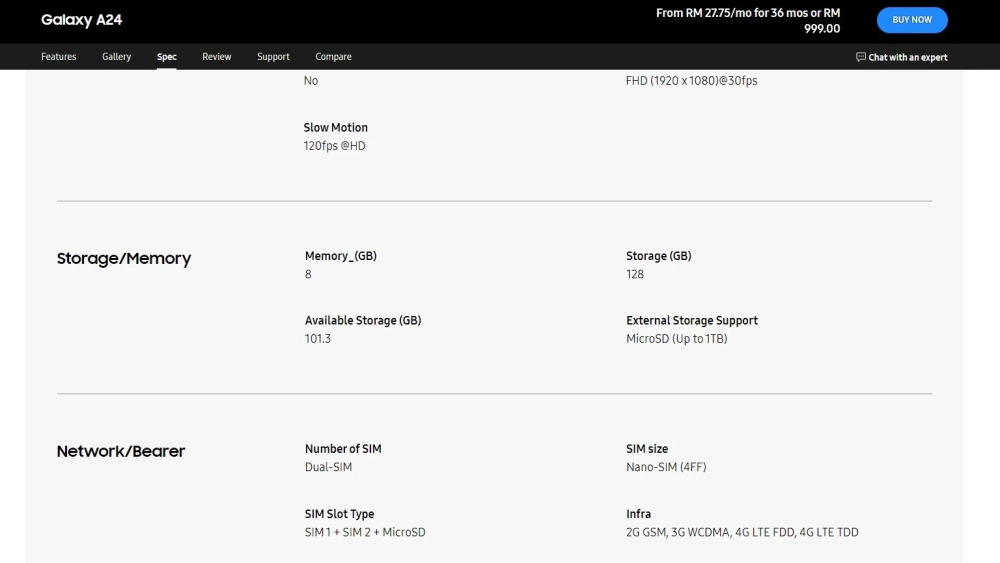Click the chat bubble icon
The image size is (1000, 563).
(x=861, y=57)
